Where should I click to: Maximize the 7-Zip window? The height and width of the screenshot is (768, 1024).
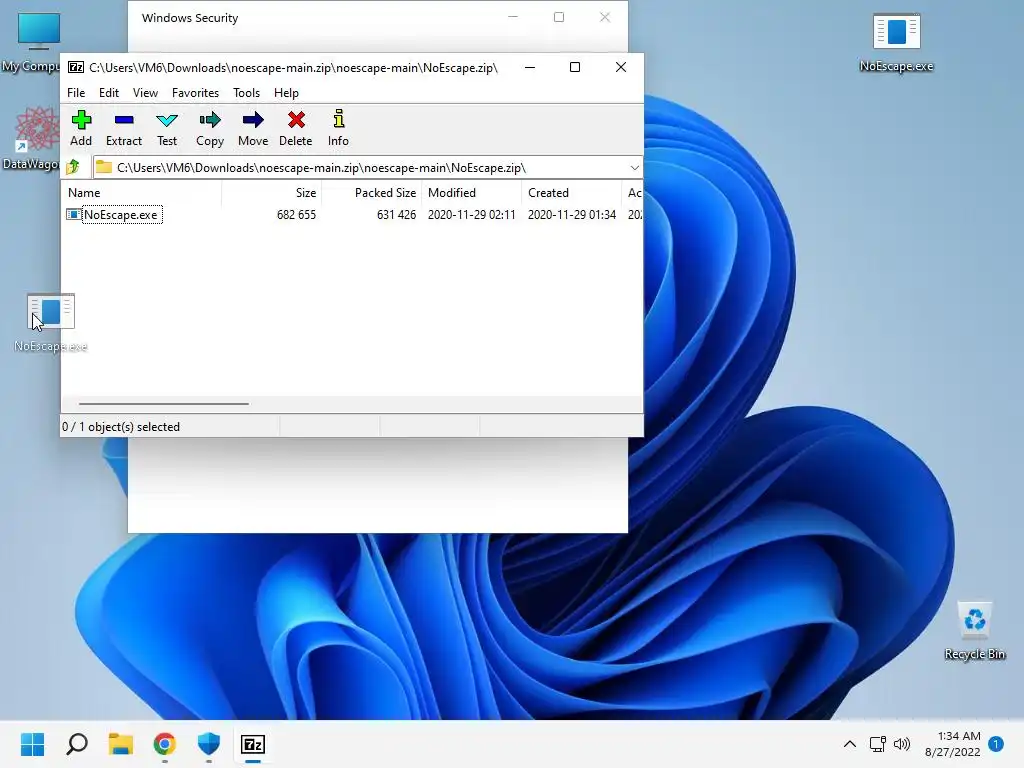tap(575, 67)
